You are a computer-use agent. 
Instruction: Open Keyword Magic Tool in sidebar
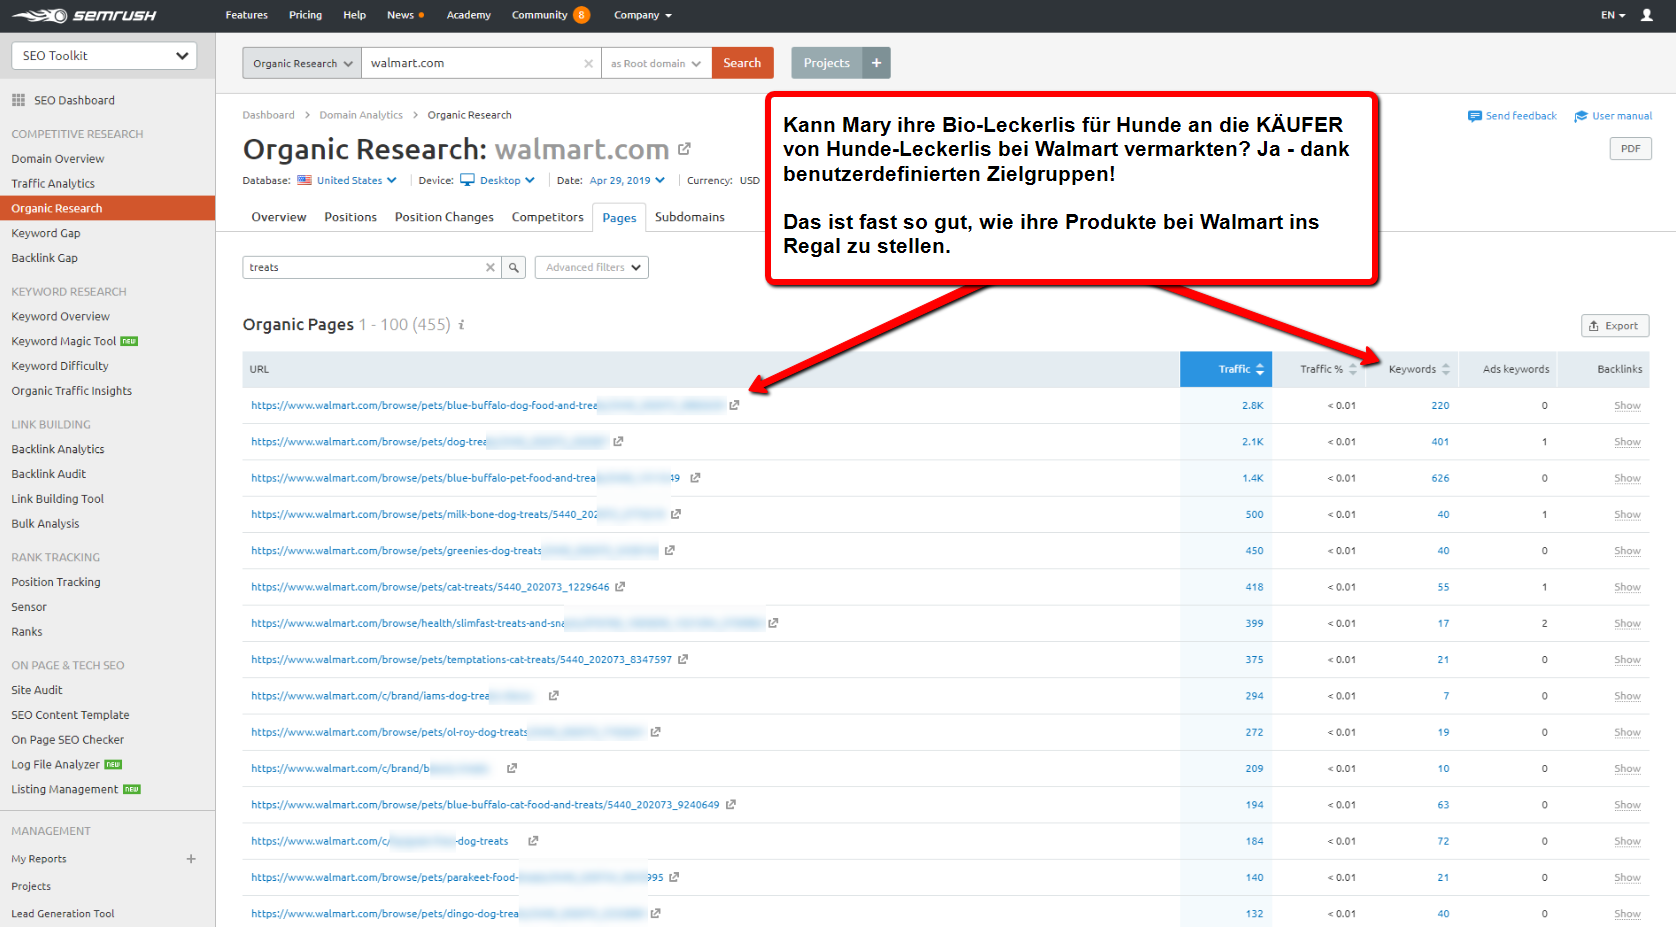click(64, 341)
